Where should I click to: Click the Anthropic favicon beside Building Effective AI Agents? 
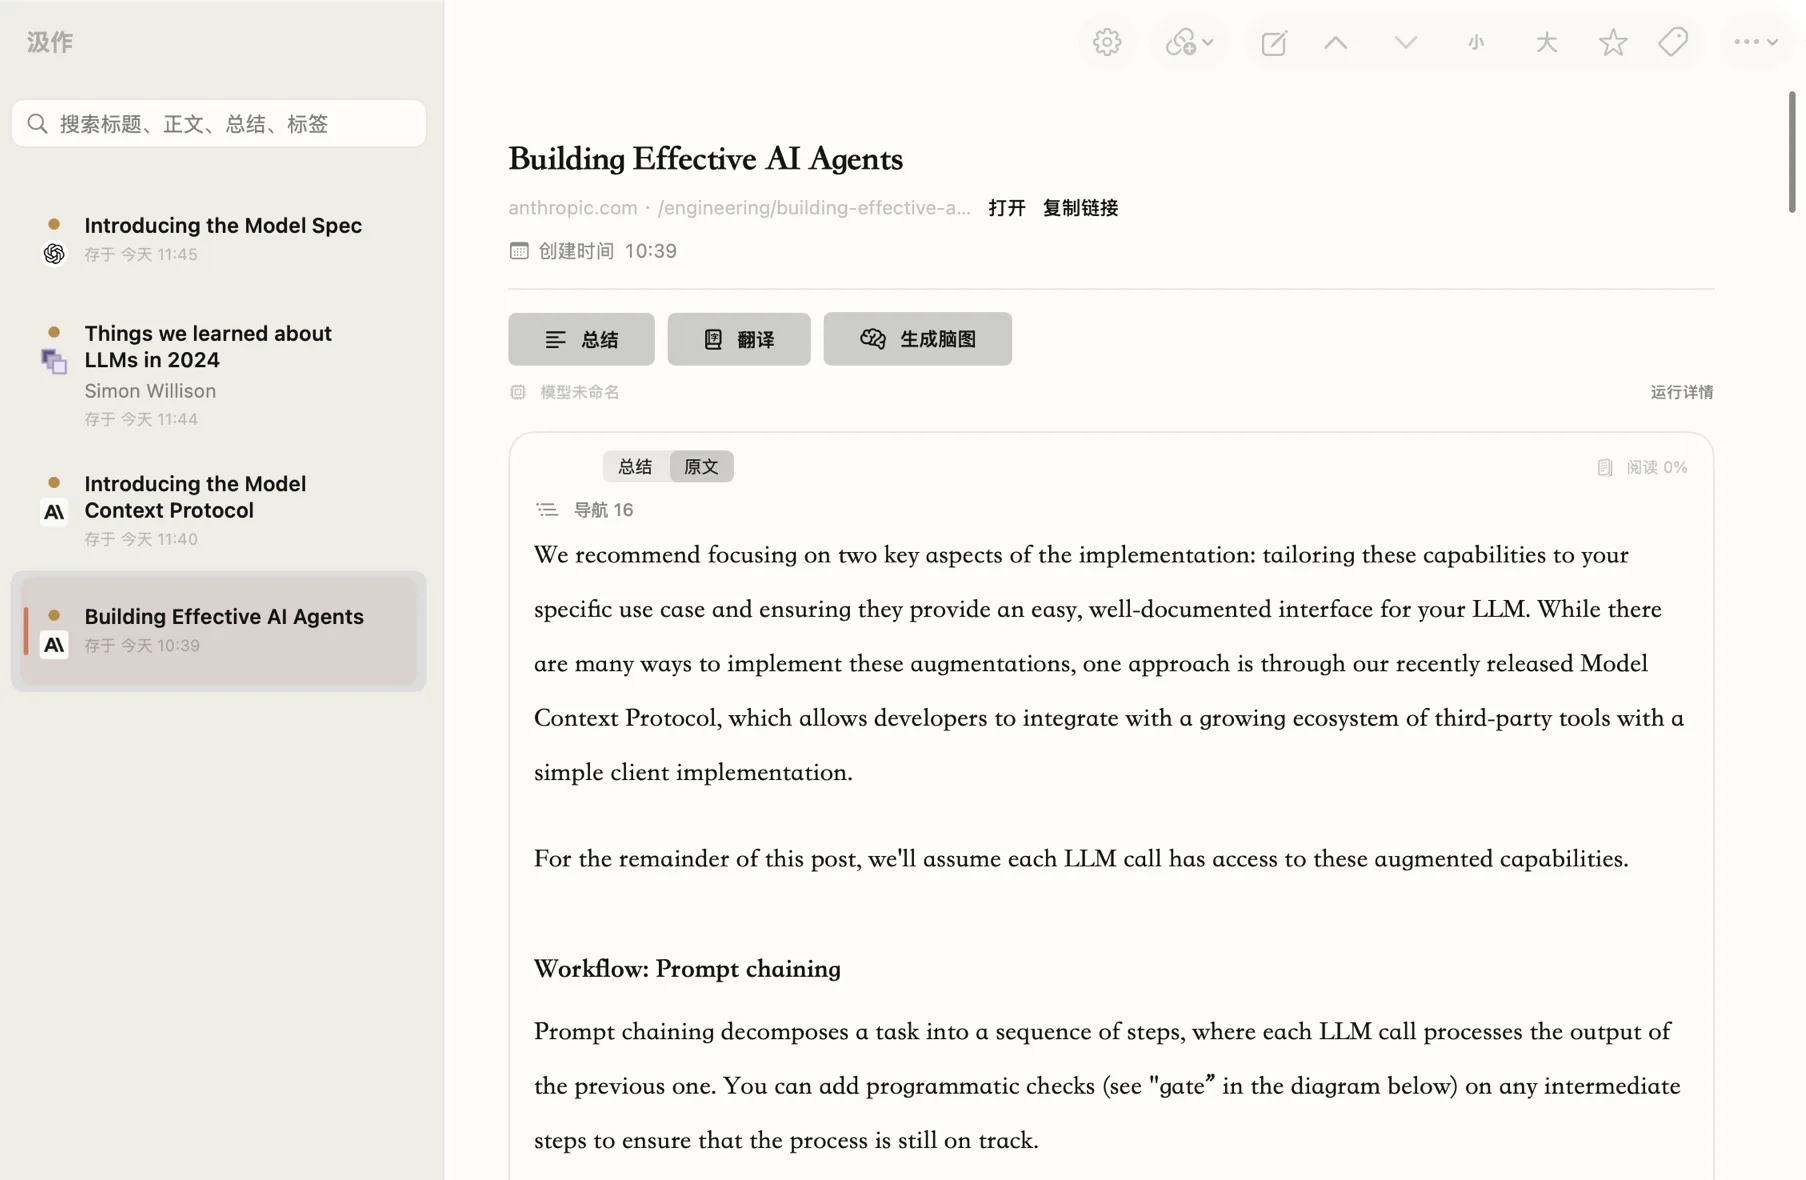54,645
